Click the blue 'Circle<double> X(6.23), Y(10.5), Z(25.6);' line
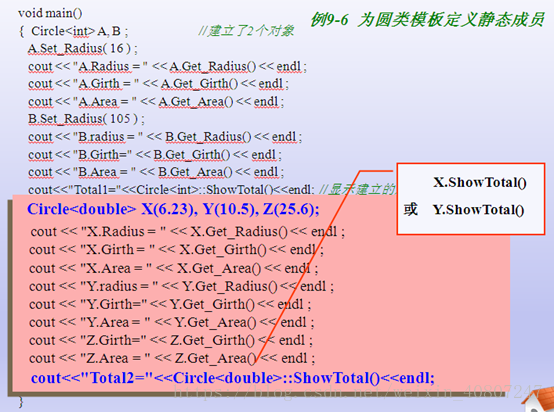This screenshot has height=412, width=554. (x=173, y=209)
